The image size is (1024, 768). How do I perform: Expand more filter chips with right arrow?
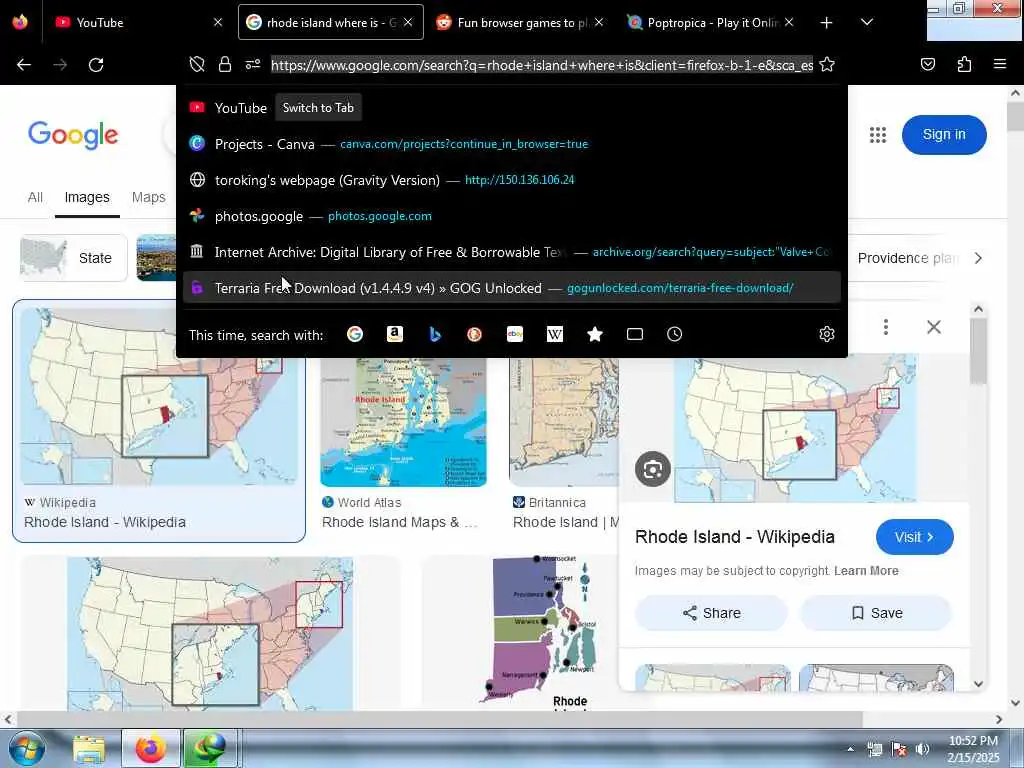pyautogui.click(x=978, y=258)
